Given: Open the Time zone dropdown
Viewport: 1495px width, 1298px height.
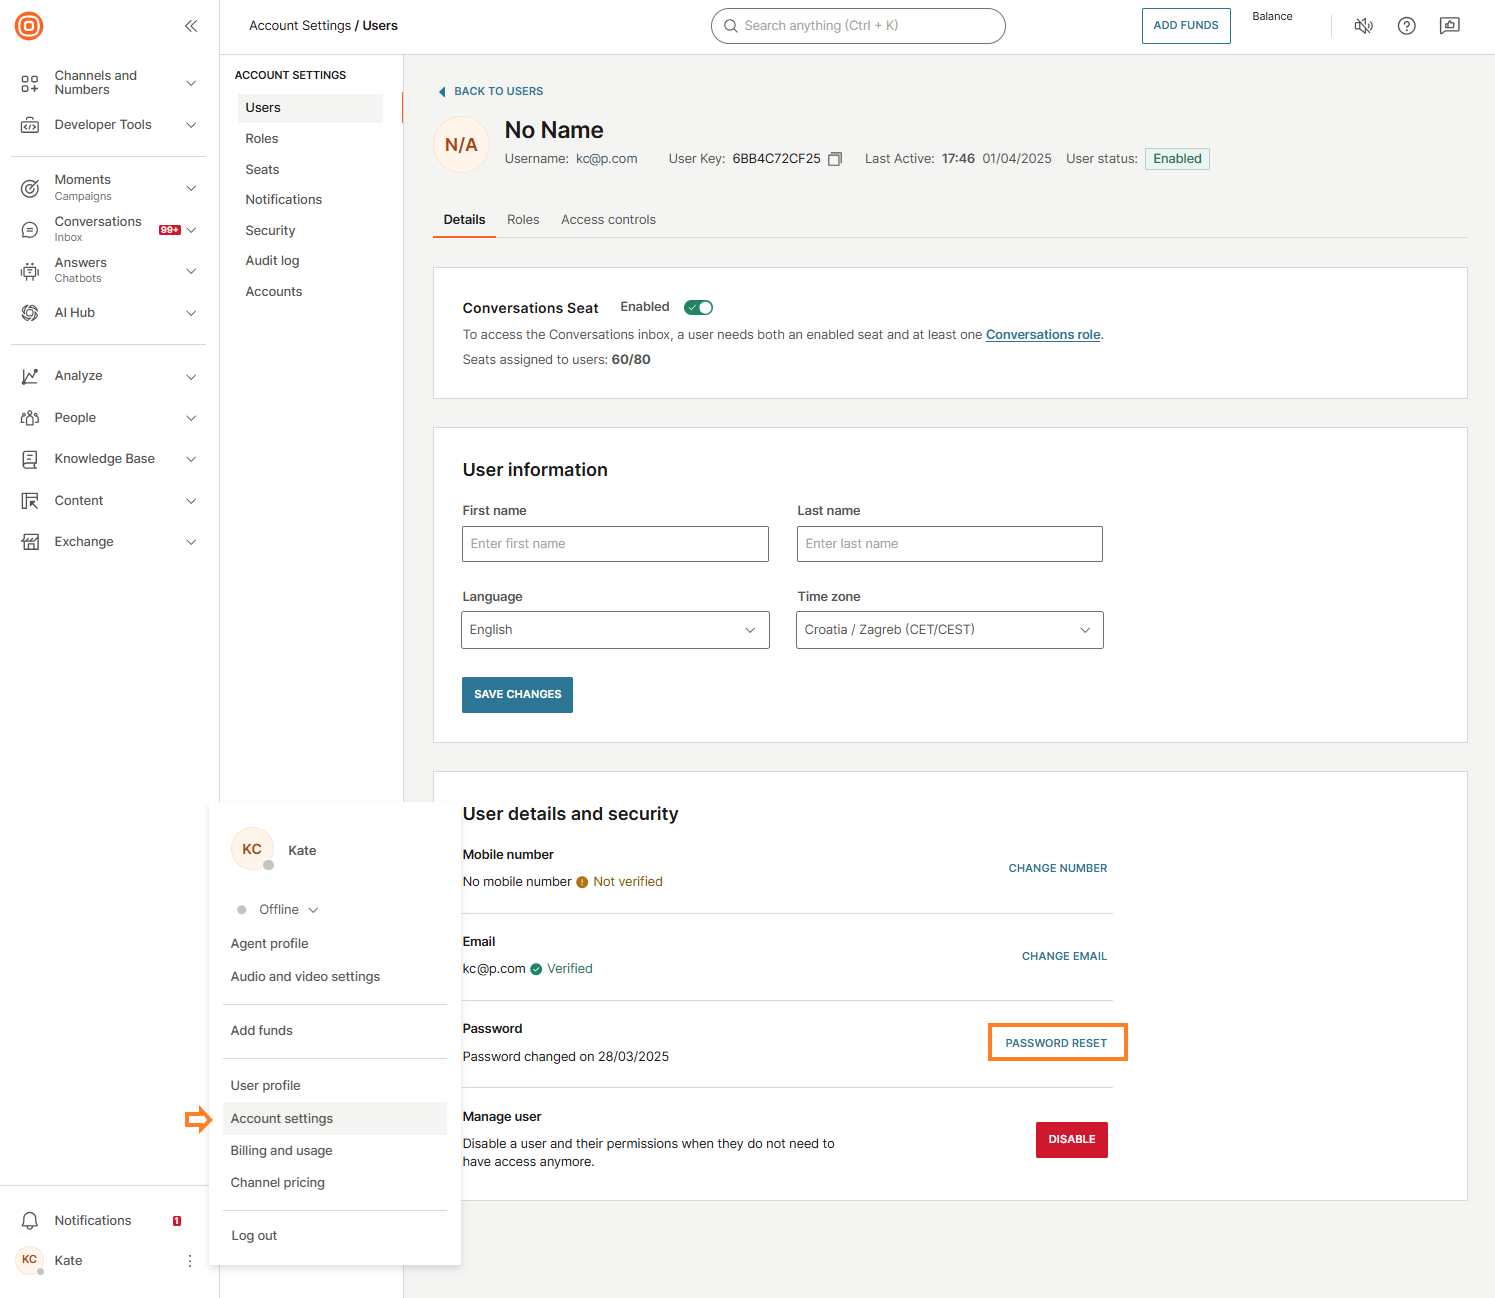Looking at the screenshot, I should point(949,630).
